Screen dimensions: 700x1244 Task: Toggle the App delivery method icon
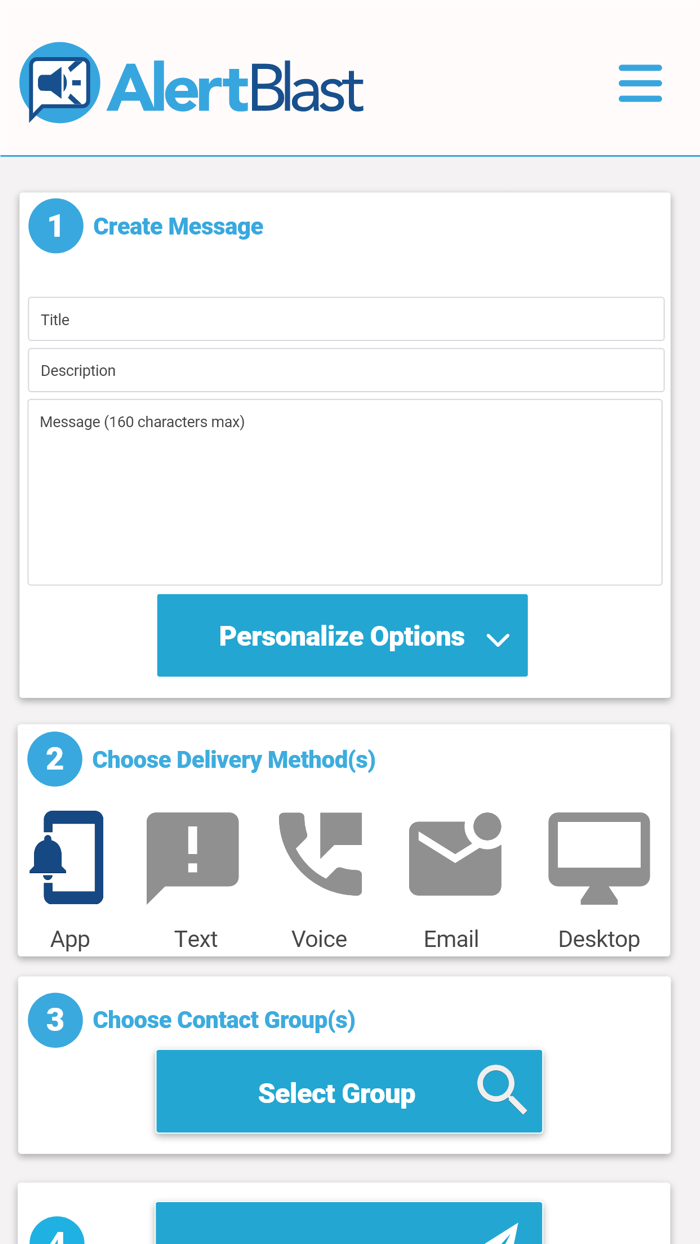coord(68,859)
